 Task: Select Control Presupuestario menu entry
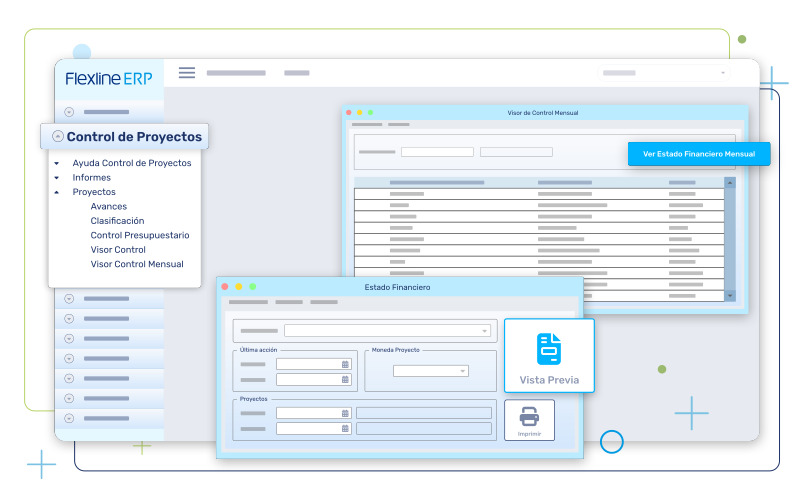click(139, 235)
